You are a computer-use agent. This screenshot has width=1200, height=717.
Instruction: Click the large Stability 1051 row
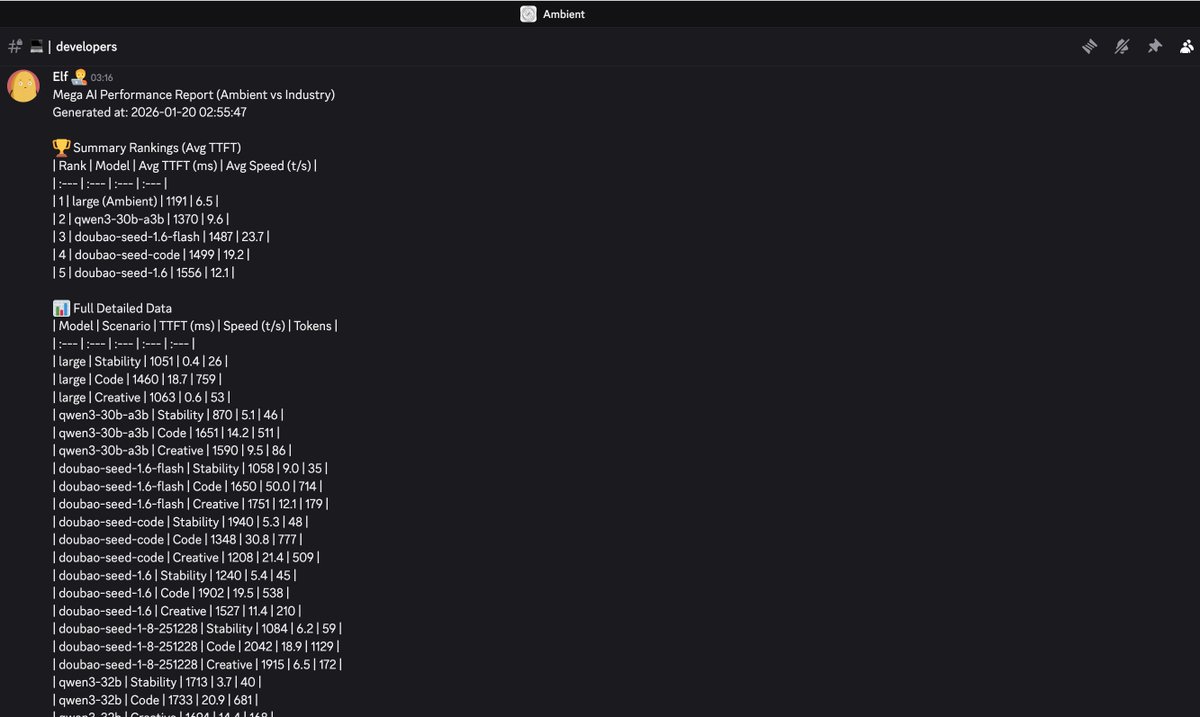[141, 361]
